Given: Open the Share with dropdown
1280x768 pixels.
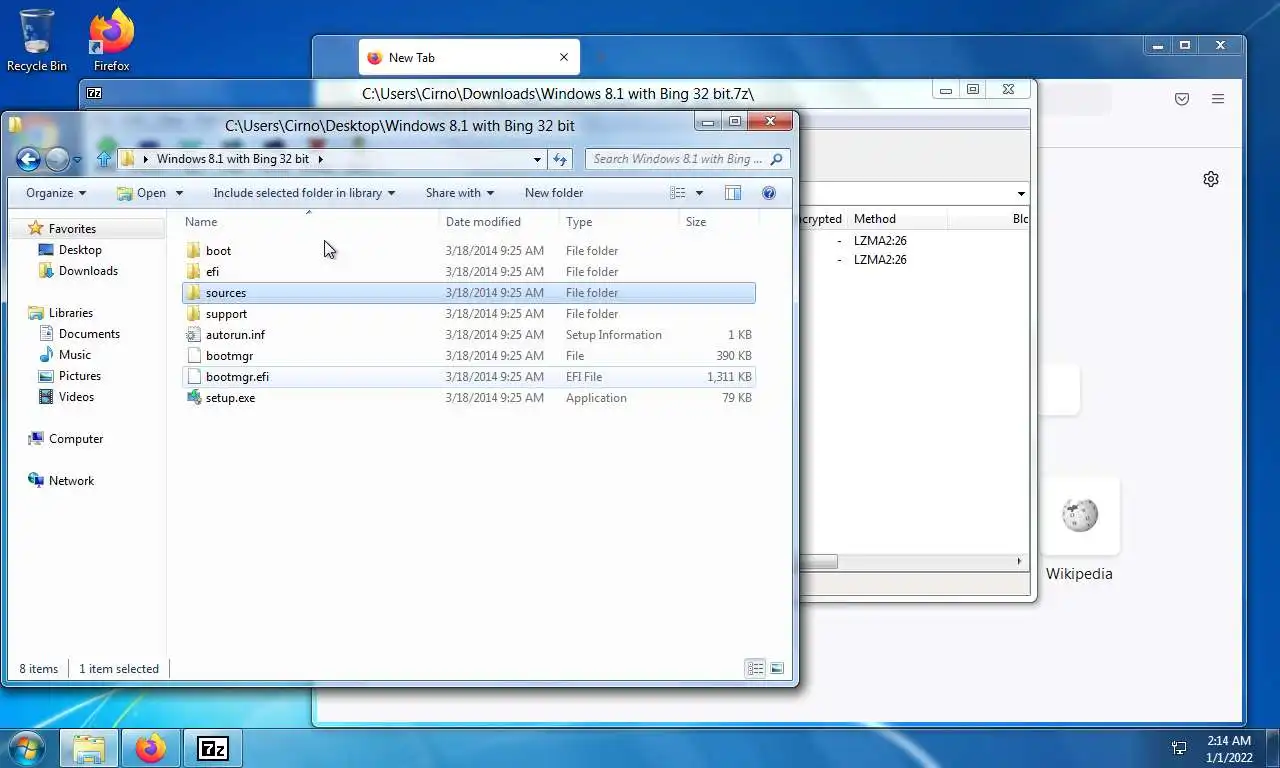Looking at the screenshot, I should pos(460,193).
